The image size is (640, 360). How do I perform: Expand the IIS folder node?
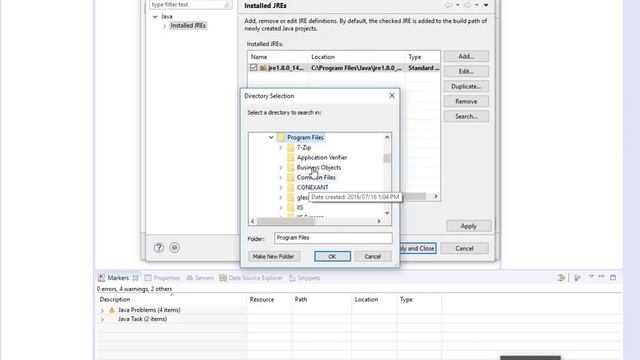pos(281,207)
